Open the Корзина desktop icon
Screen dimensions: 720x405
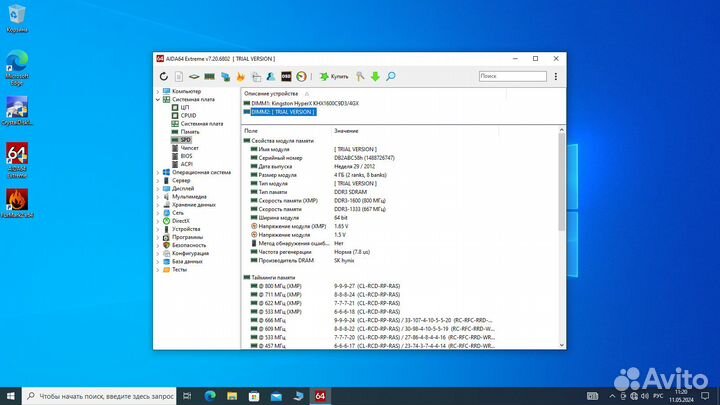coord(17,18)
